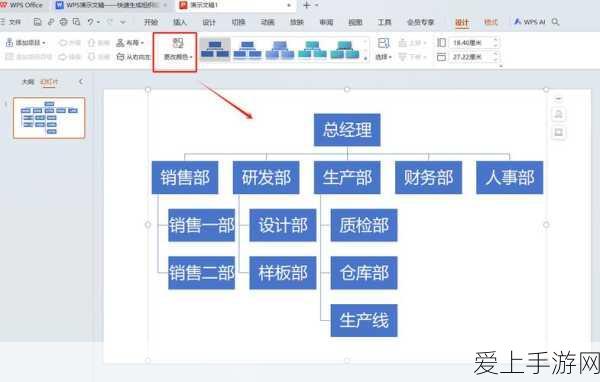
Task: Click the bottom floating icon right of the slide
Action: (559, 133)
